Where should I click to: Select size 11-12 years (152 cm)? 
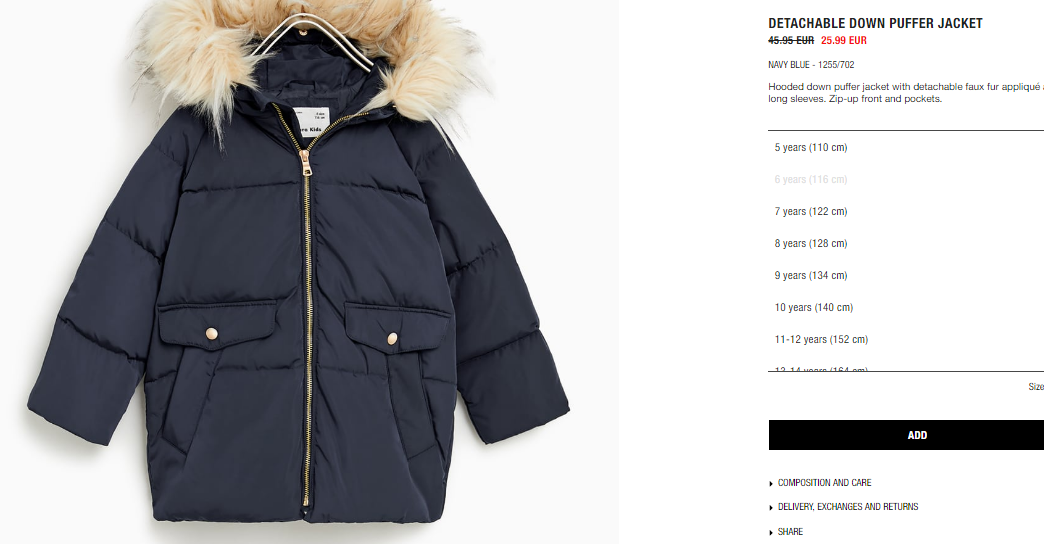906,339
